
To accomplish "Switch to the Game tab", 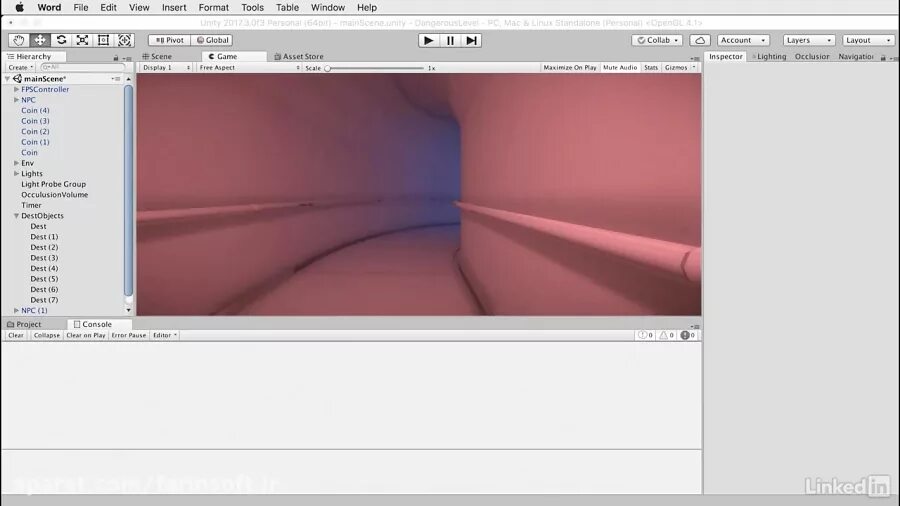I will [x=223, y=56].
